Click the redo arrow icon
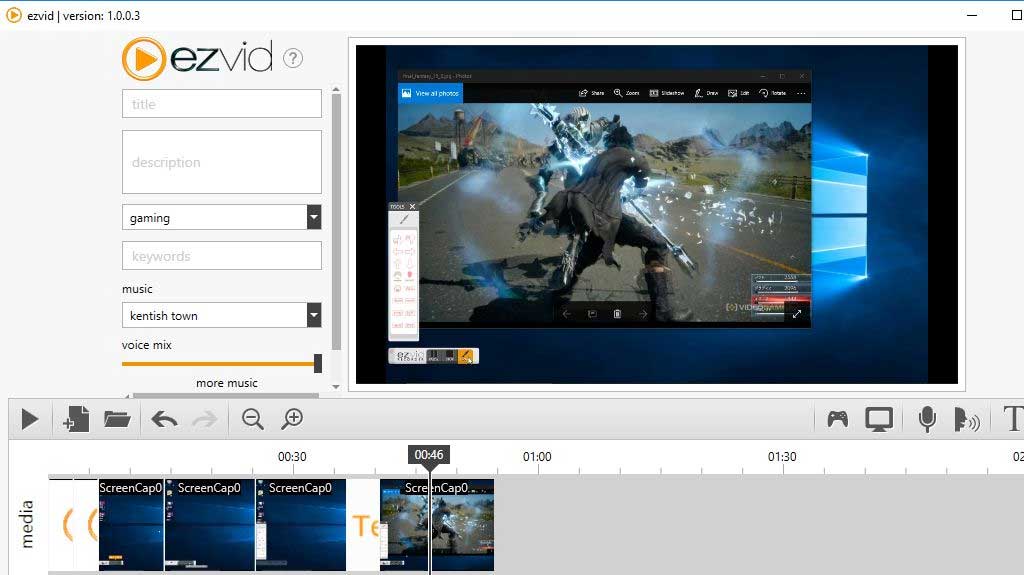The height and width of the screenshot is (575, 1024). 204,419
